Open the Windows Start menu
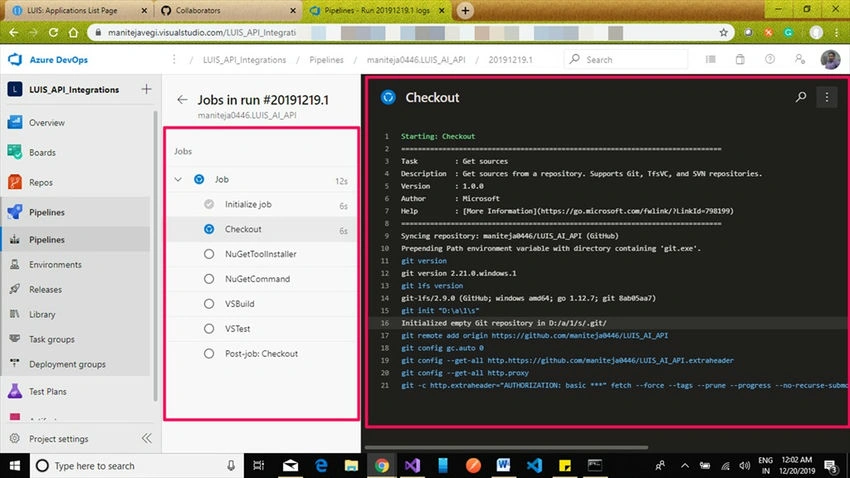The height and width of the screenshot is (478, 850). click(x=15, y=466)
